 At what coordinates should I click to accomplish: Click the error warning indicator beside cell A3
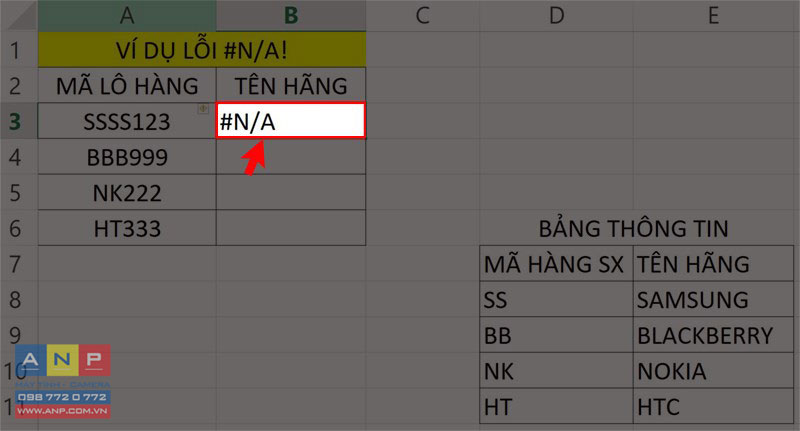coord(203,109)
